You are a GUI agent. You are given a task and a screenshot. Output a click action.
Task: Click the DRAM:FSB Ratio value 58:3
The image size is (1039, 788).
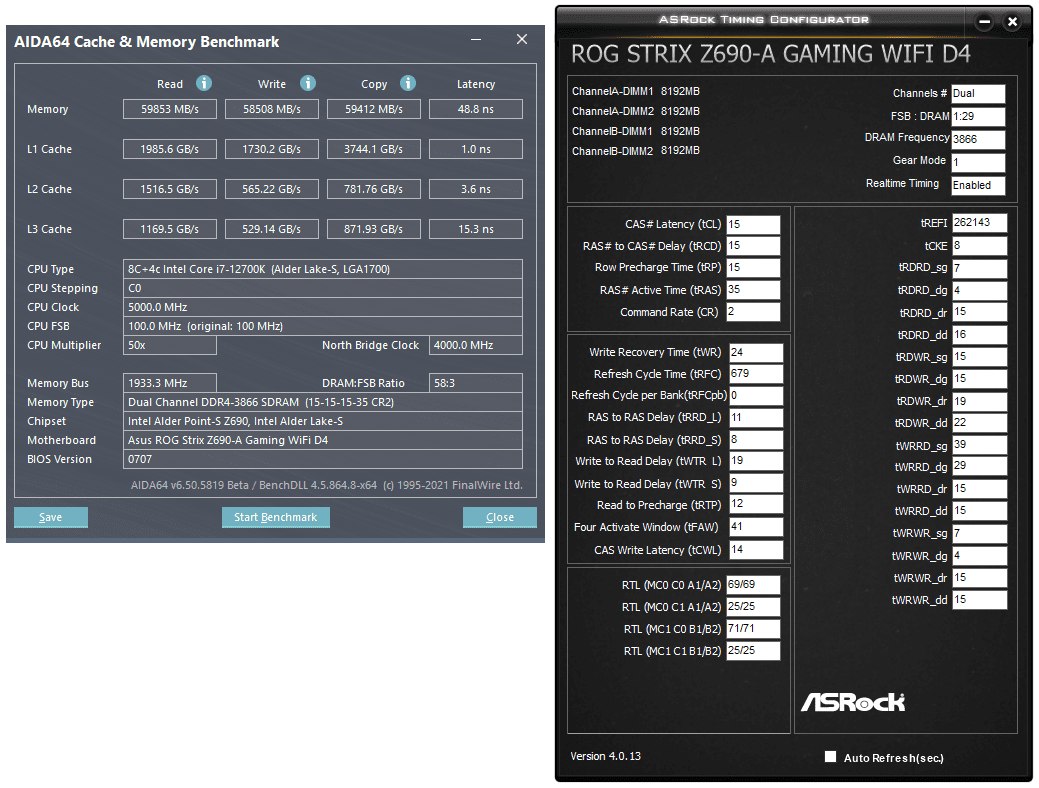tap(476, 383)
